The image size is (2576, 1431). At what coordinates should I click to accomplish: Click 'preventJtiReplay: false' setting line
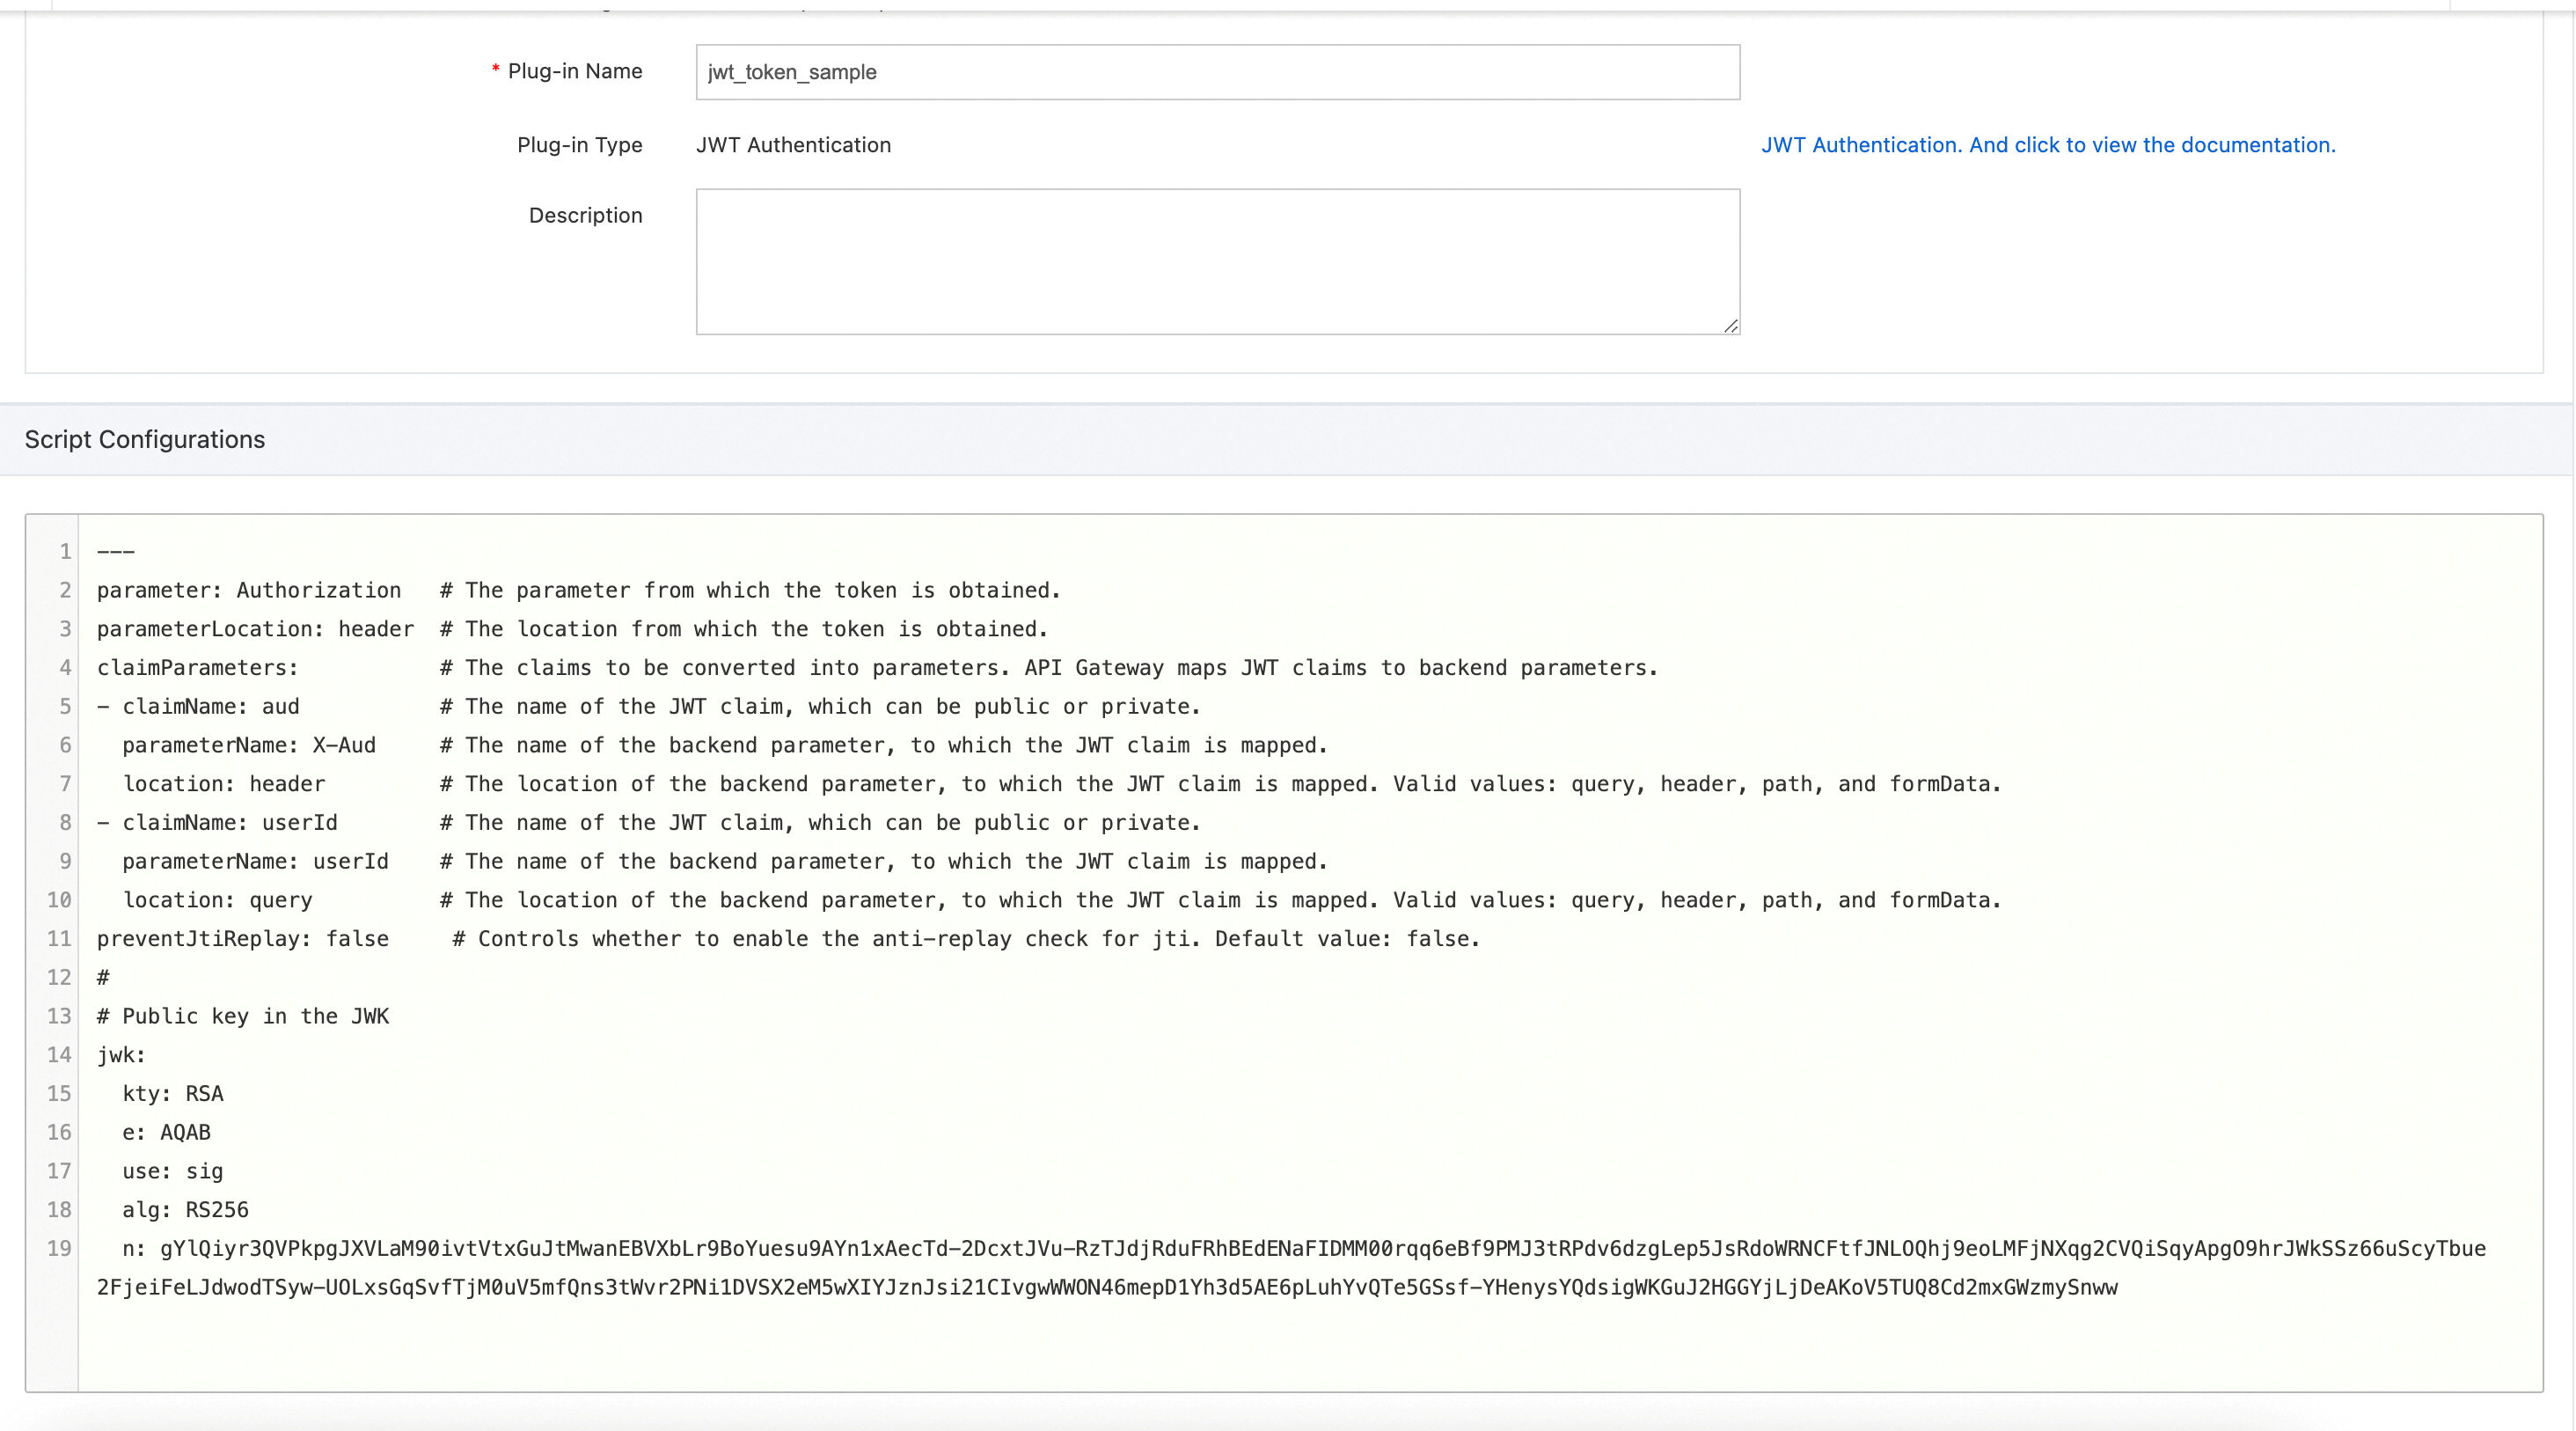point(242,939)
